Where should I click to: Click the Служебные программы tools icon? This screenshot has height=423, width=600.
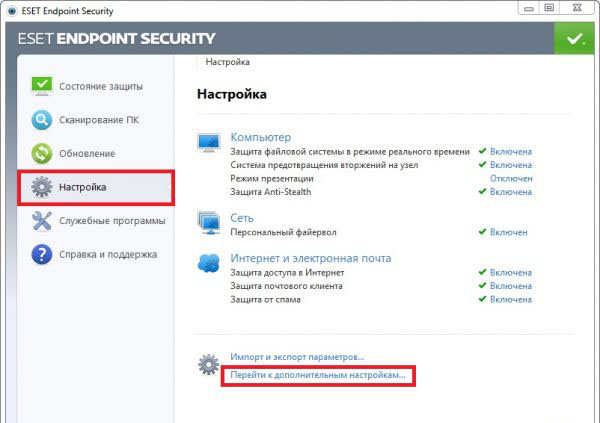coord(42,221)
